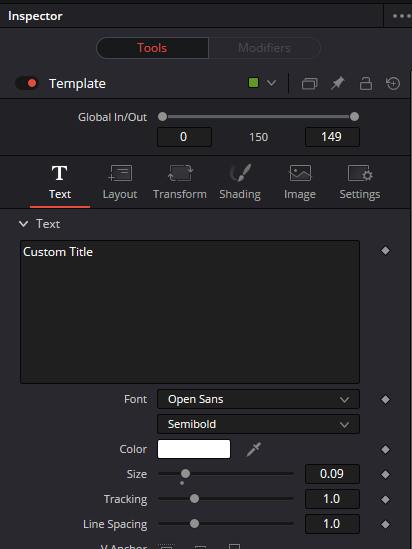This screenshot has height=549, width=412.
Task: Click the Line Spacing slider handle
Action: pyautogui.click(x=194, y=524)
